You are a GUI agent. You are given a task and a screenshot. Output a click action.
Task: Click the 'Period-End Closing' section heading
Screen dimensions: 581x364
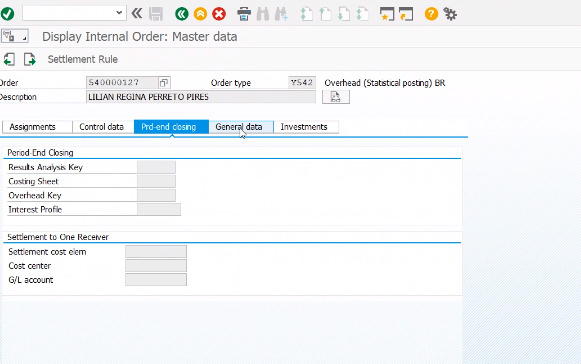40,153
